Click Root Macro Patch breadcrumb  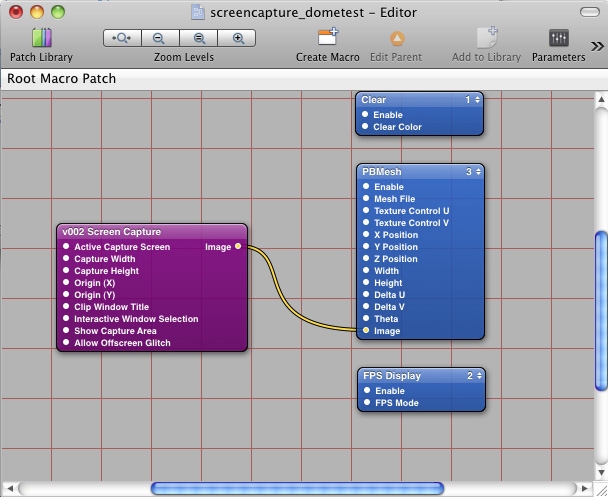click(62, 79)
